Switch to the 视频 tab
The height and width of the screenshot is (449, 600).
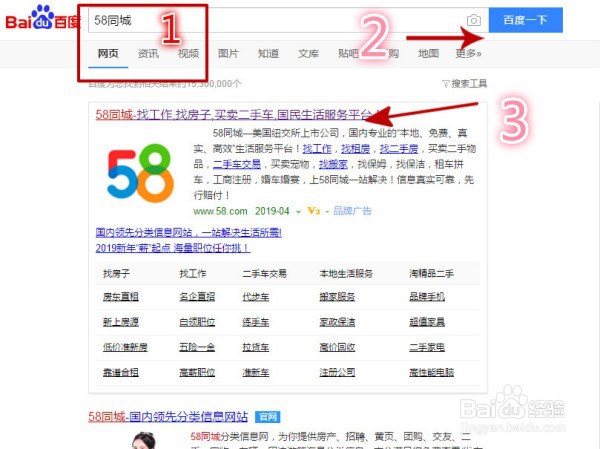[188, 53]
